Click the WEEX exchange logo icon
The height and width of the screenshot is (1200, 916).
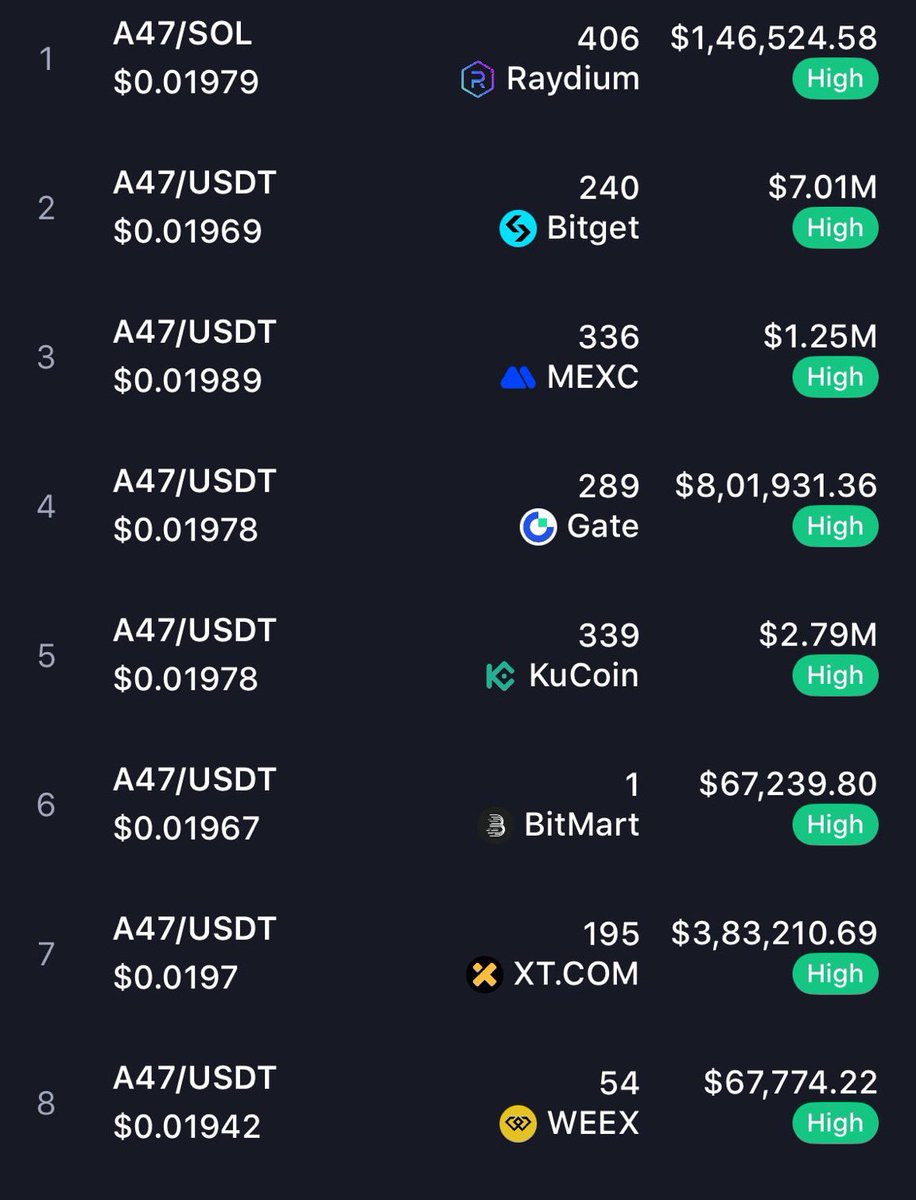(x=518, y=1124)
